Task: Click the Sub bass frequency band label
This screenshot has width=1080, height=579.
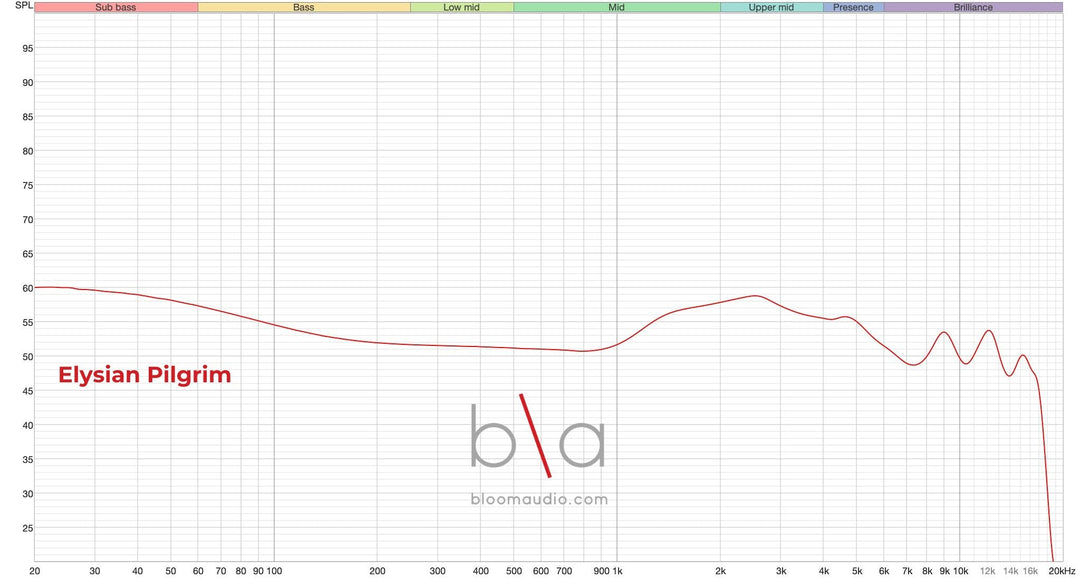Action: coord(116,7)
